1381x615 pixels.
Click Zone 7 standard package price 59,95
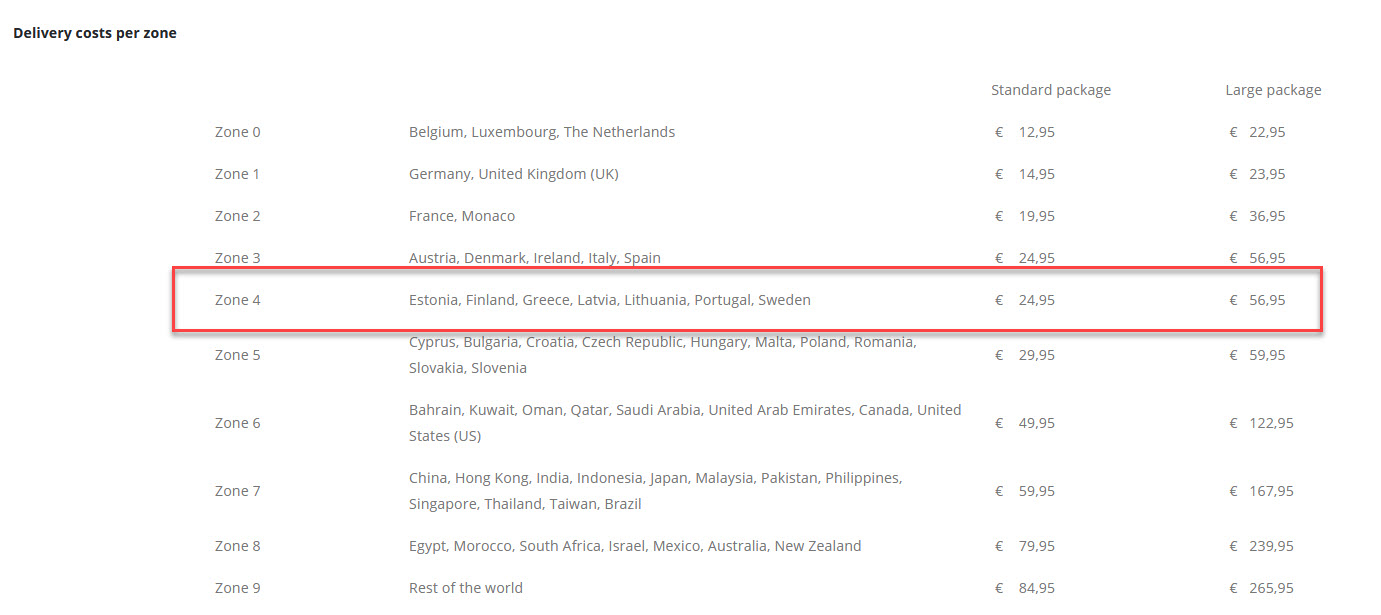click(x=1036, y=491)
